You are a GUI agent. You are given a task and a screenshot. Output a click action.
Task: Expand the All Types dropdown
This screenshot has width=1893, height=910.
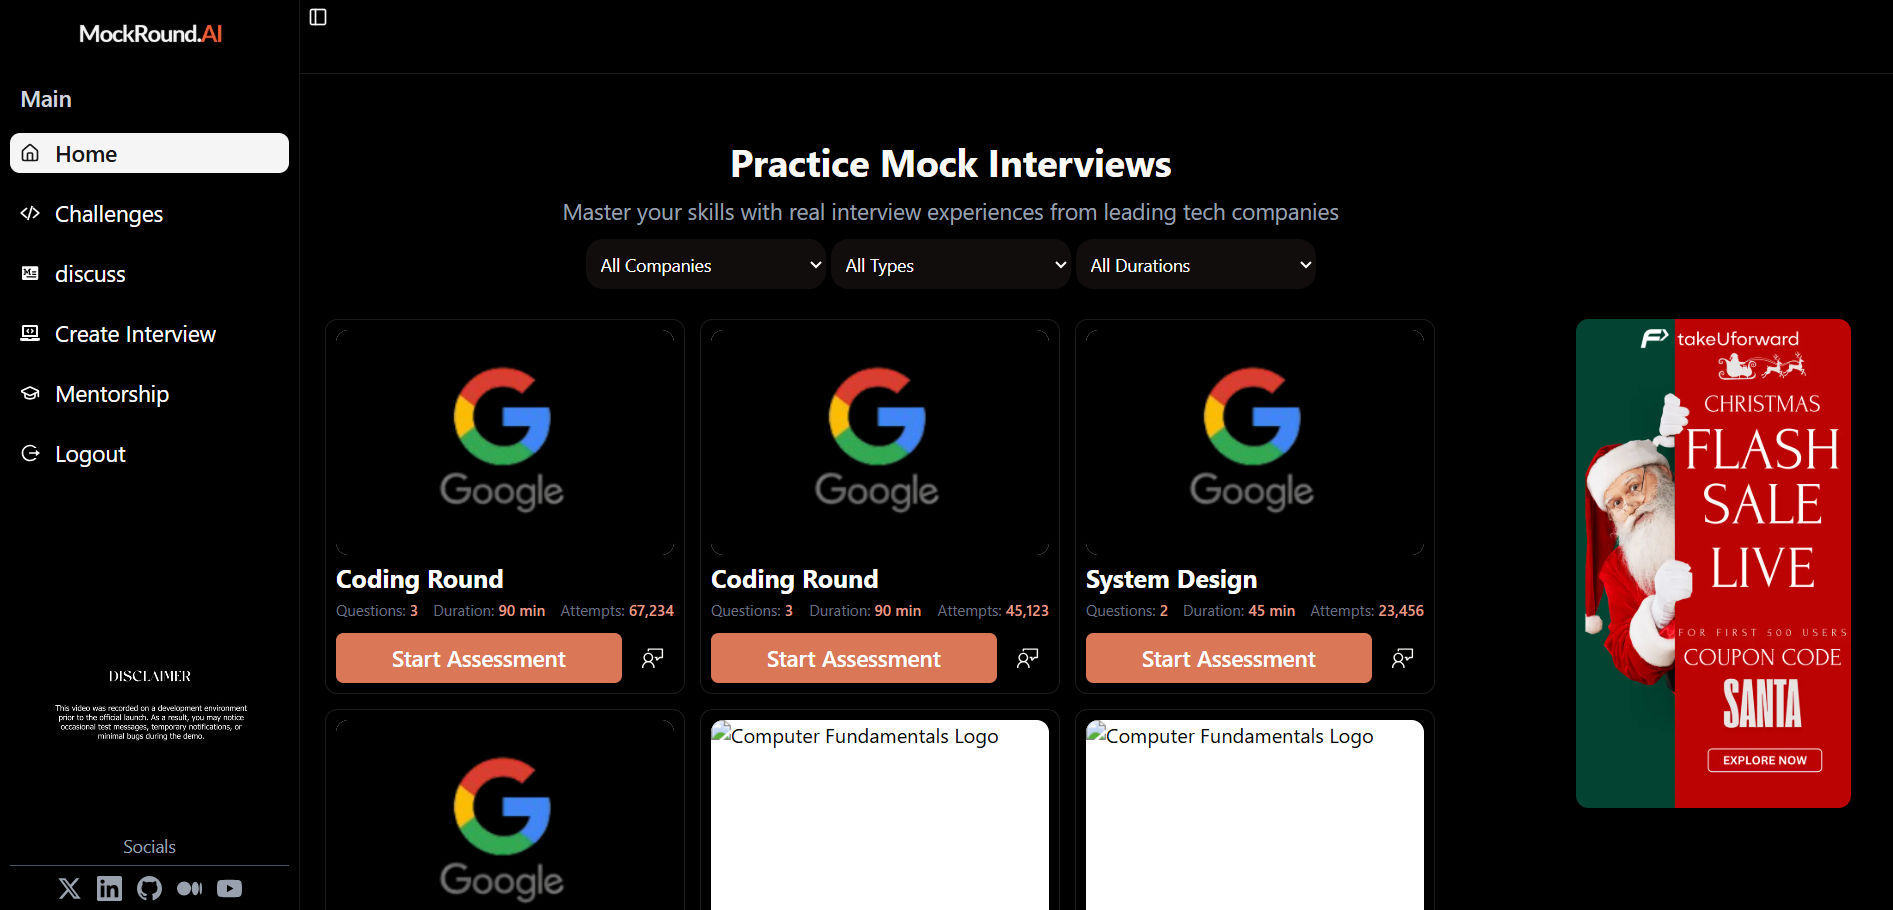pos(951,265)
